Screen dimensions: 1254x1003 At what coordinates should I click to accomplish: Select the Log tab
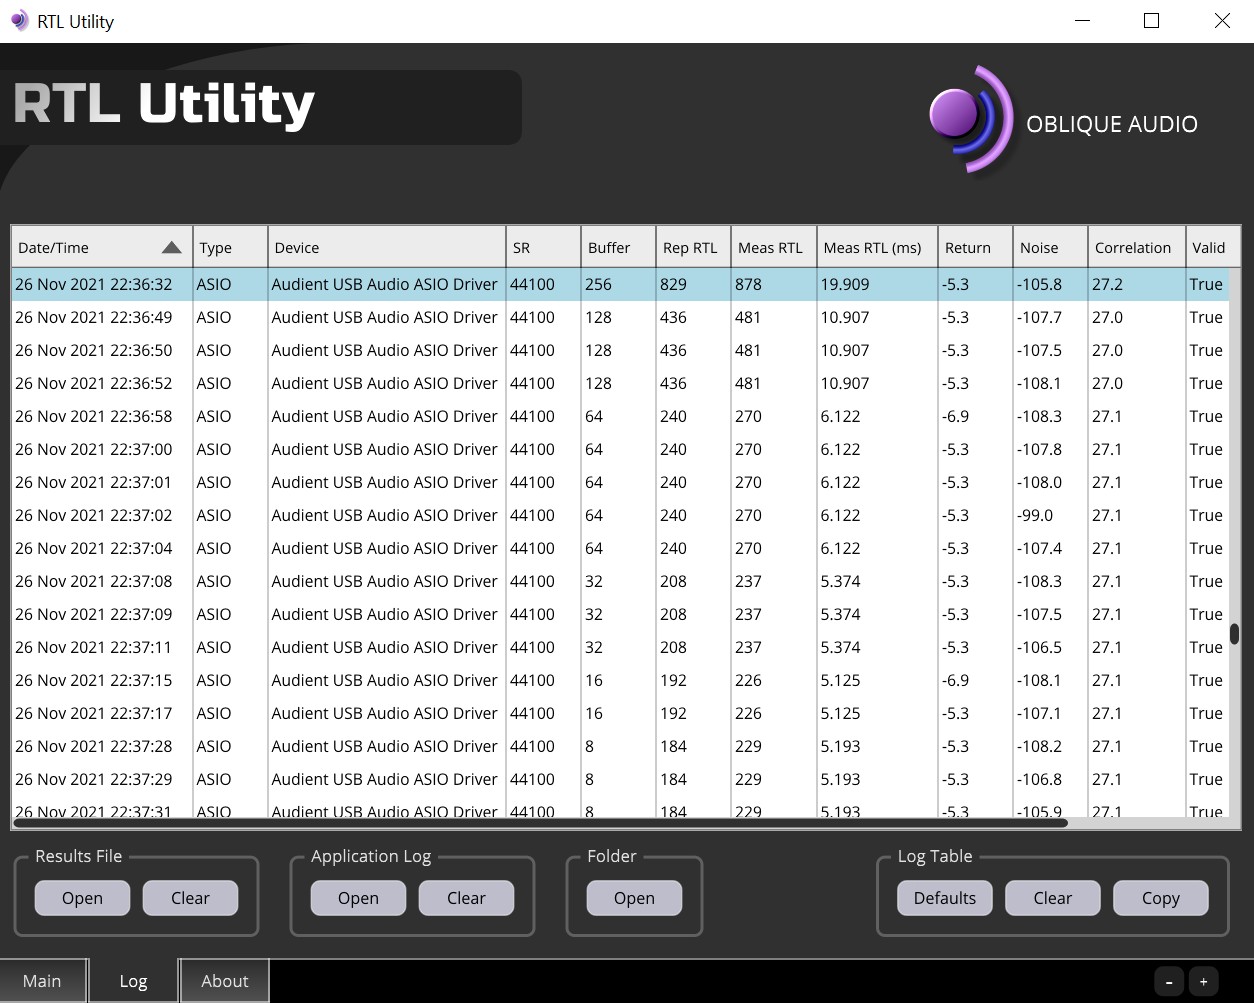pos(133,981)
